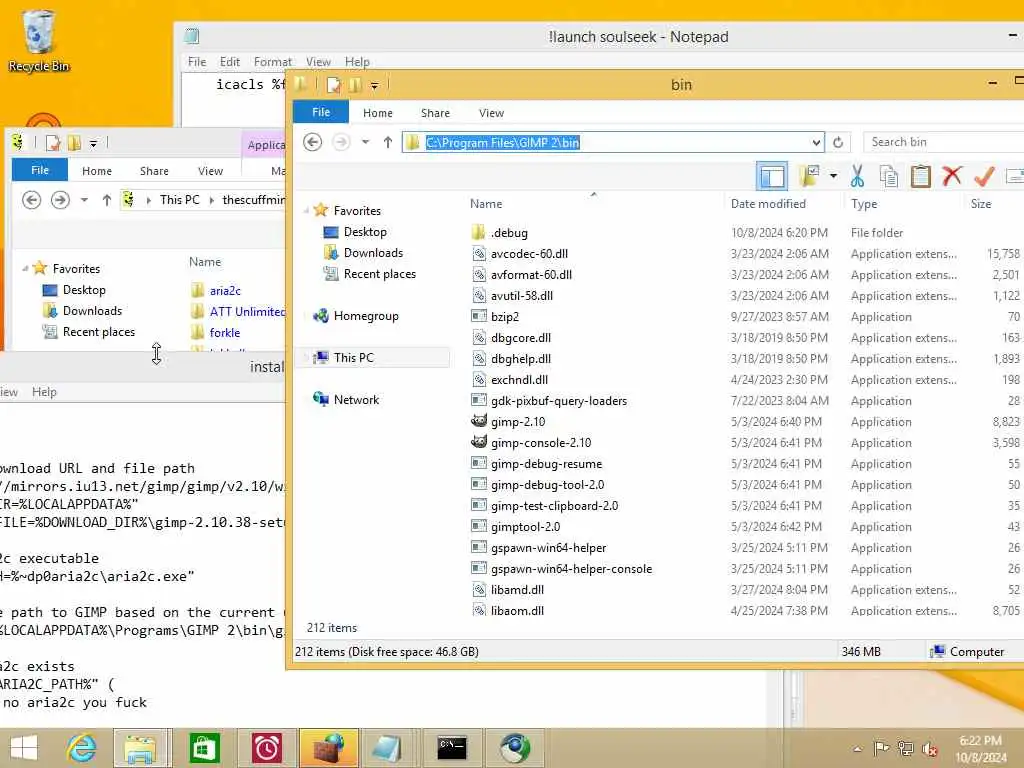Viewport: 1024px width, 768px height.
Task: Select gimp-console-2.10 application icon
Action: (479, 442)
